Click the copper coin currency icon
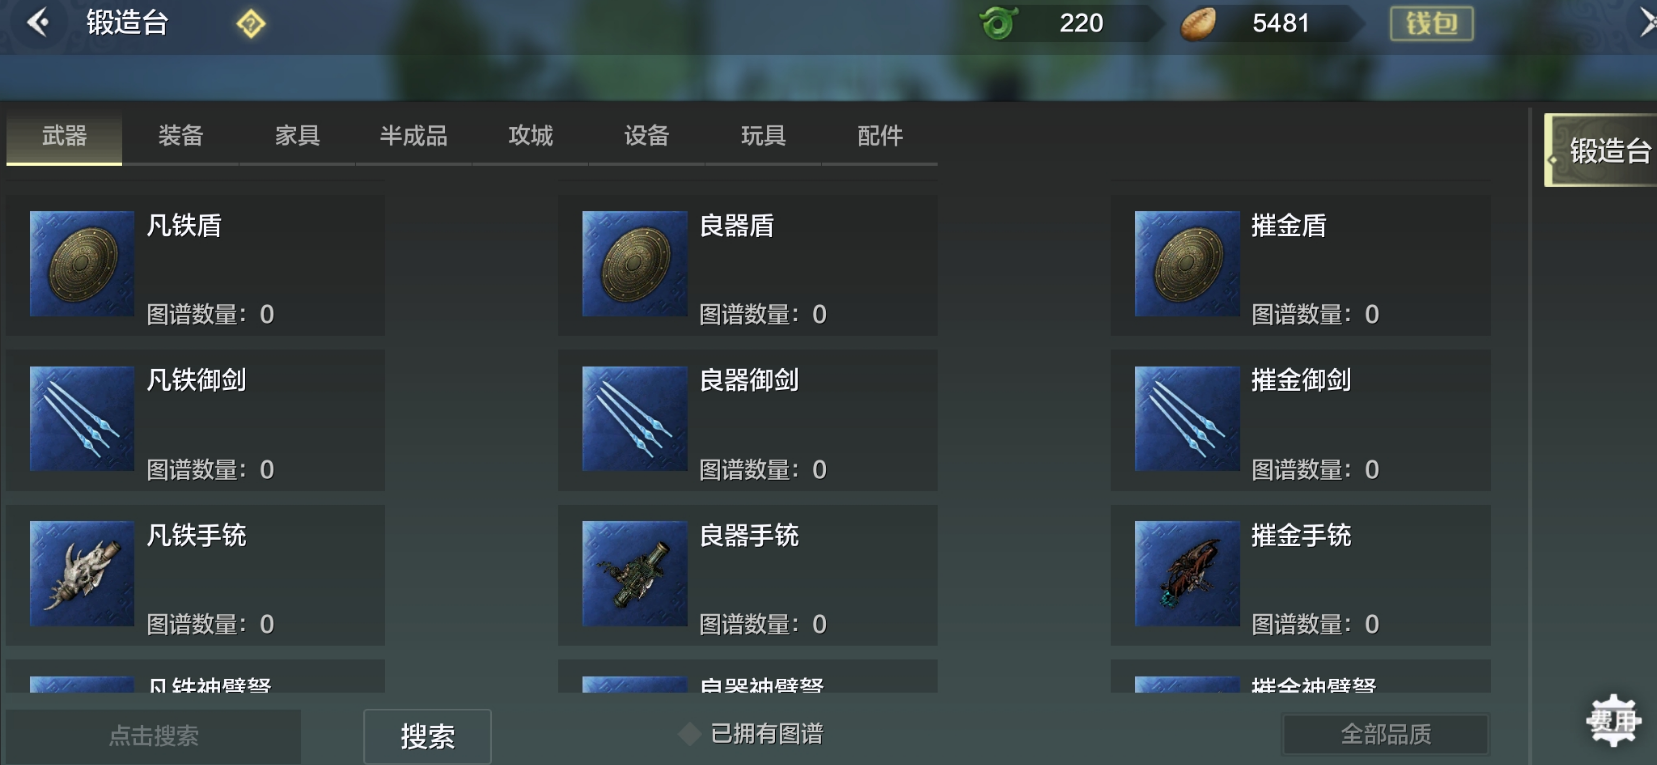The image size is (1657, 765). point(1198,23)
